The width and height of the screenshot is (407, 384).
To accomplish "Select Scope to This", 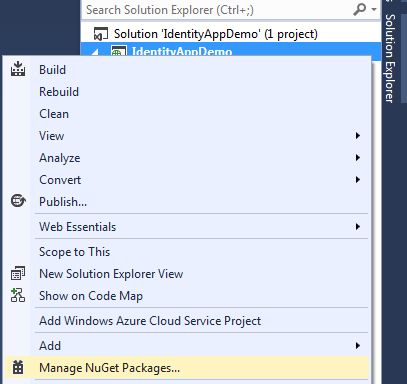I will pos(187,252).
